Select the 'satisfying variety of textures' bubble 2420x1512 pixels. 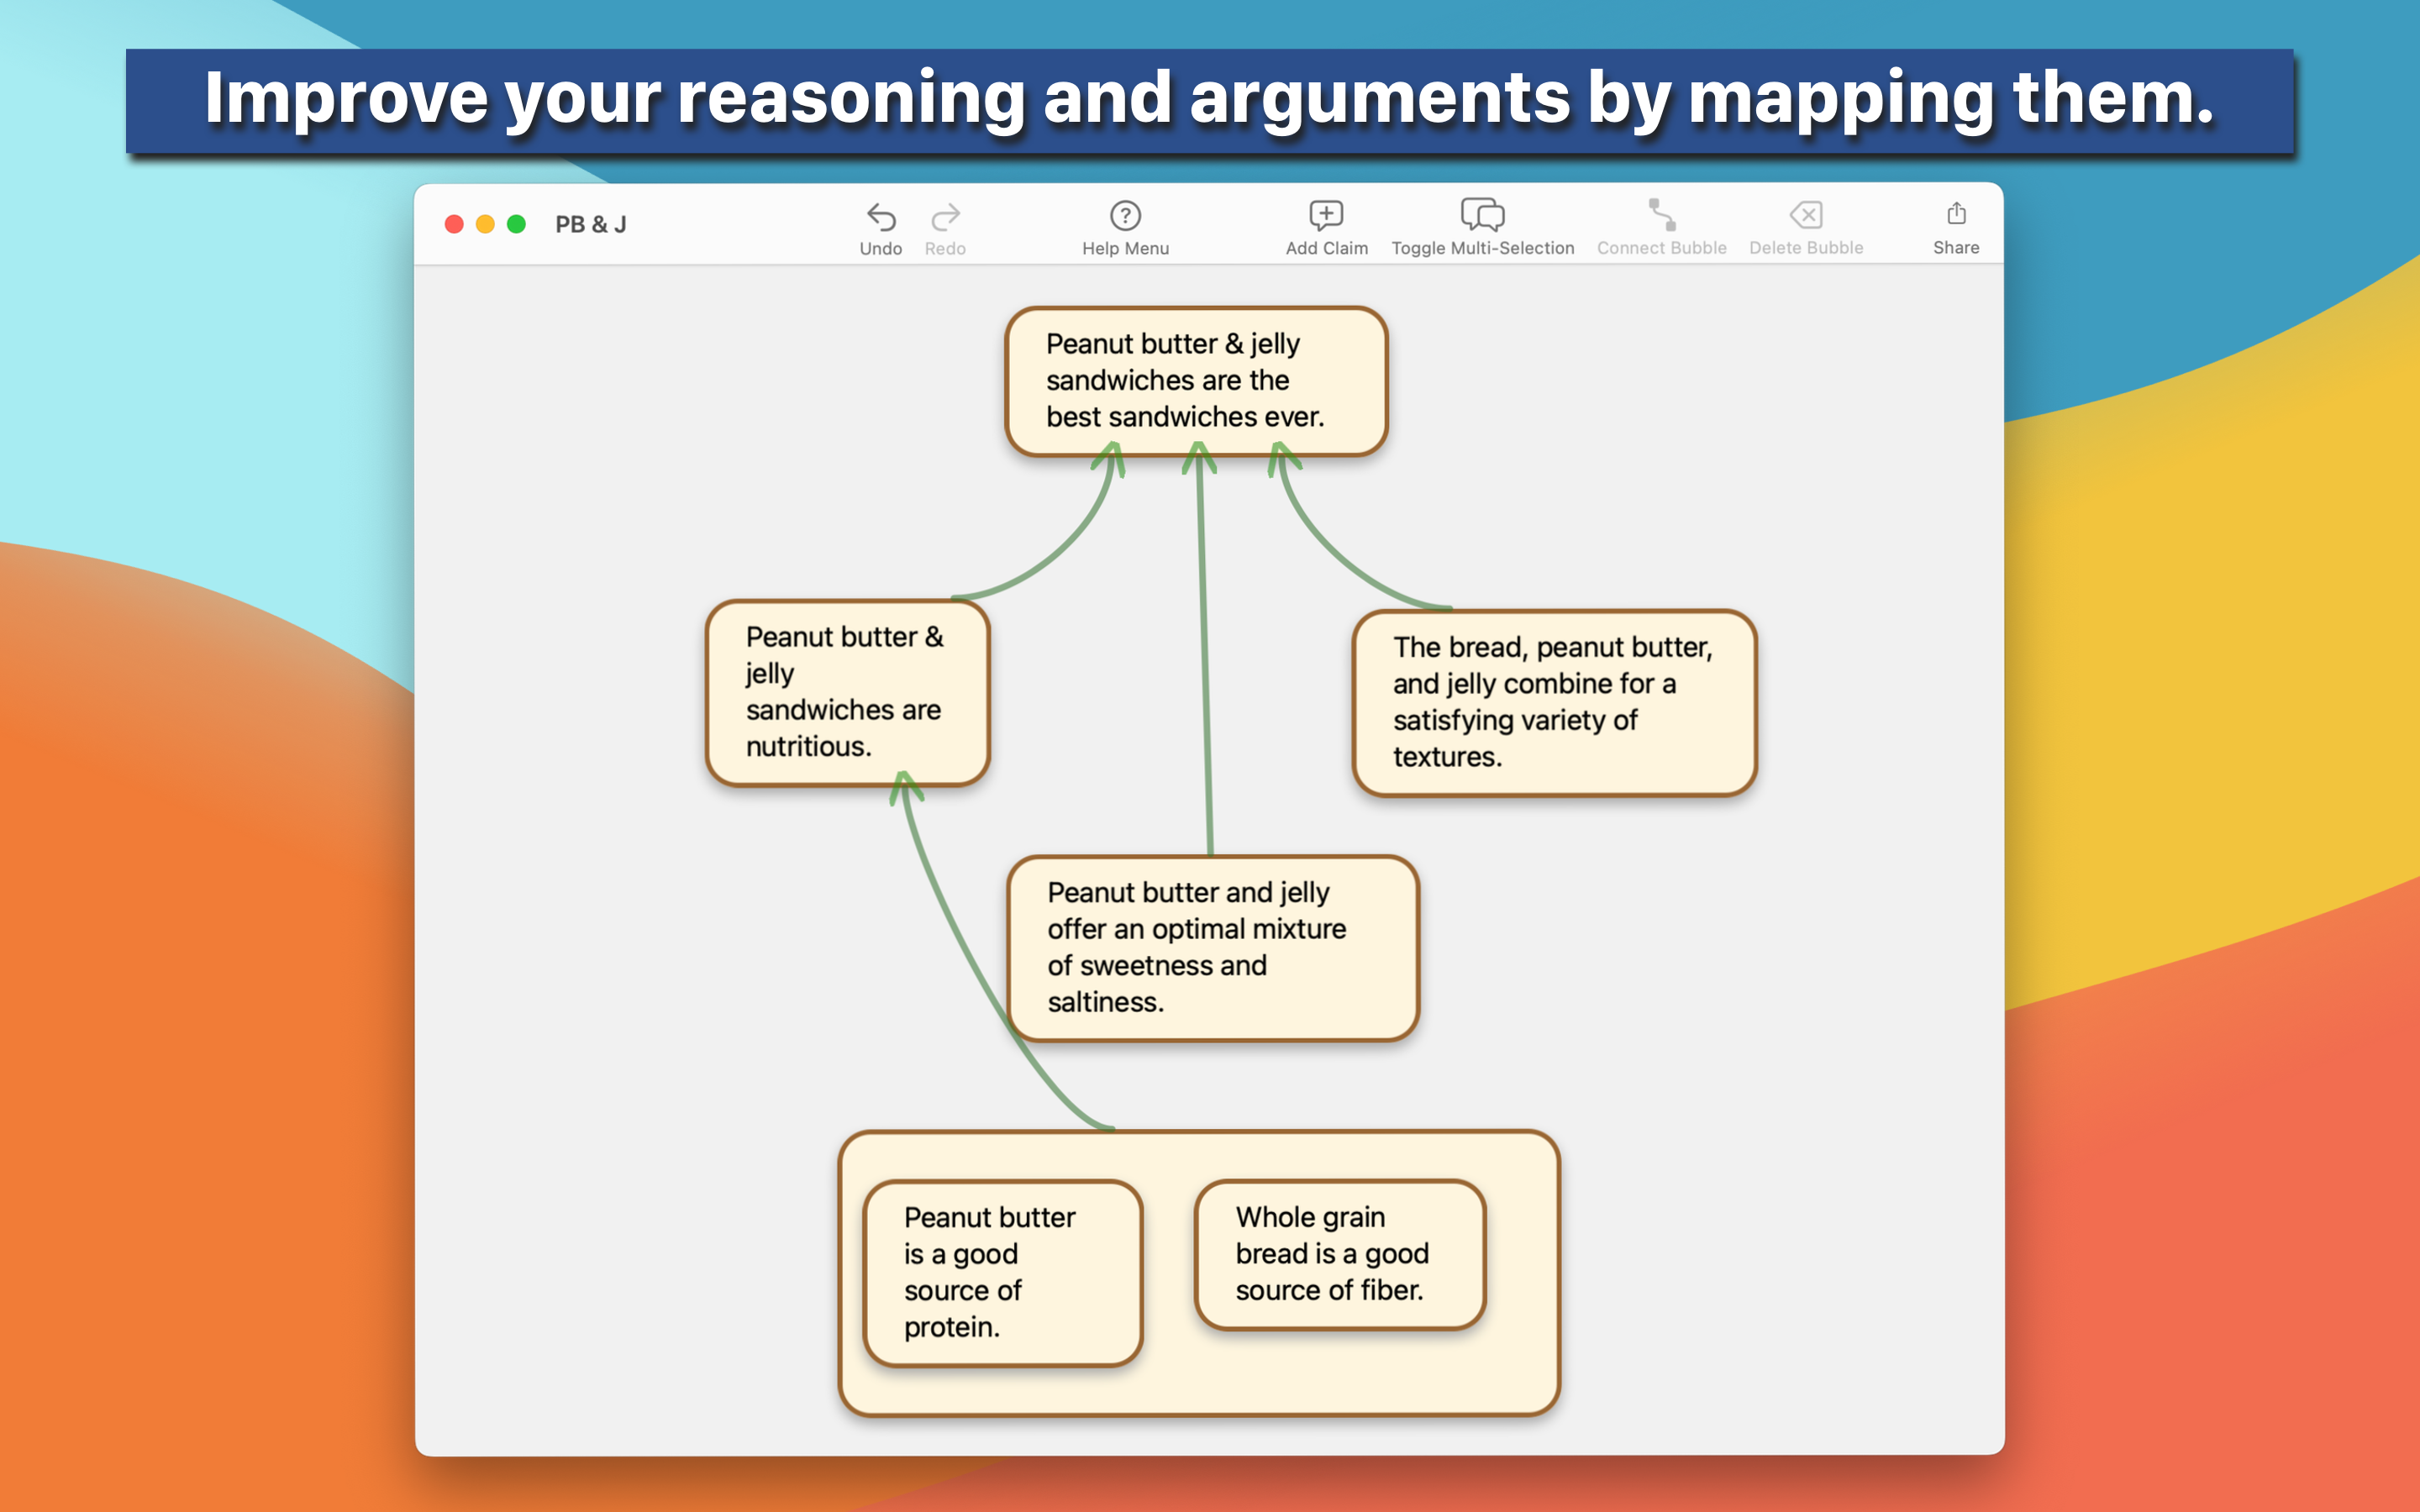click(x=1554, y=702)
